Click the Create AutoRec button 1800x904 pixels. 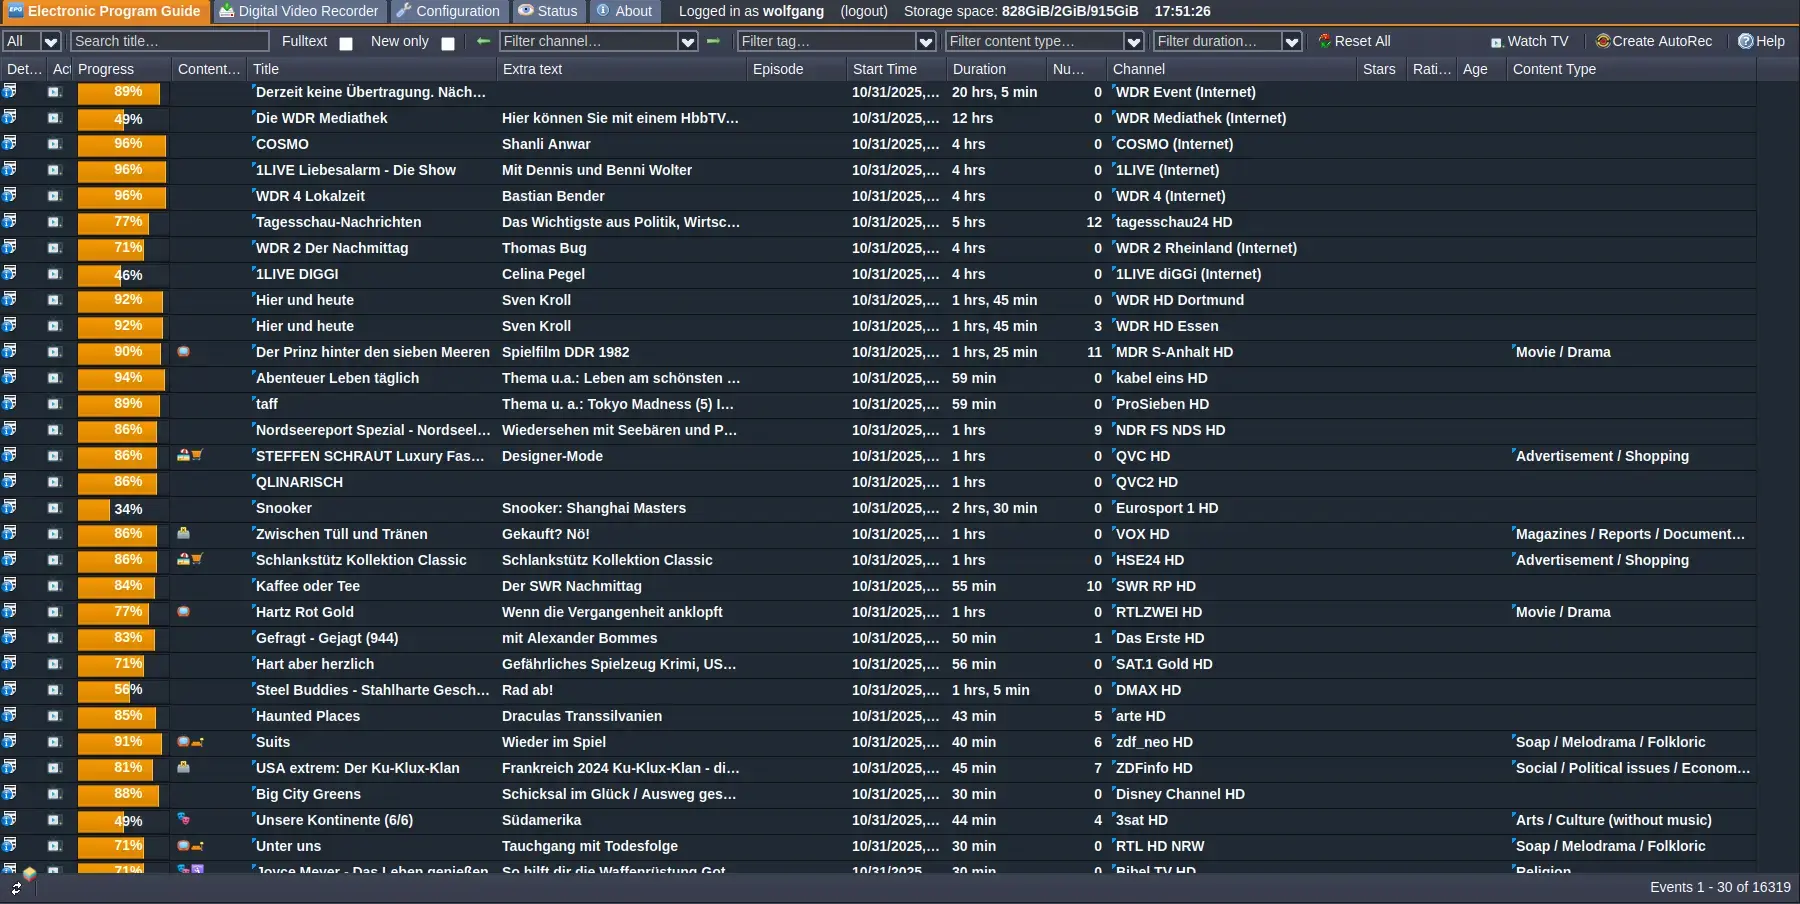[1654, 41]
